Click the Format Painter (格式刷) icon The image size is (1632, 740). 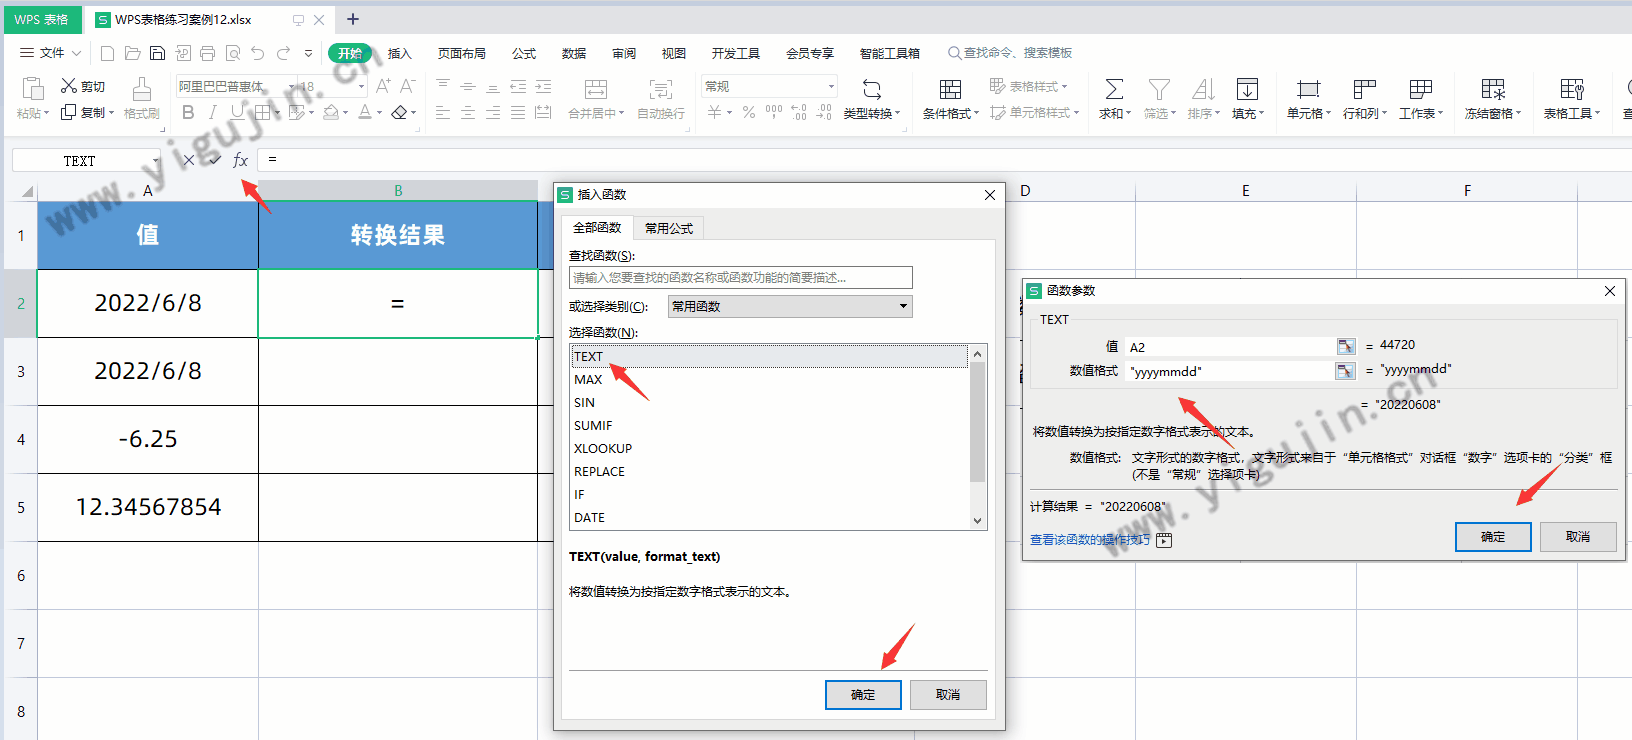pyautogui.click(x=142, y=89)
